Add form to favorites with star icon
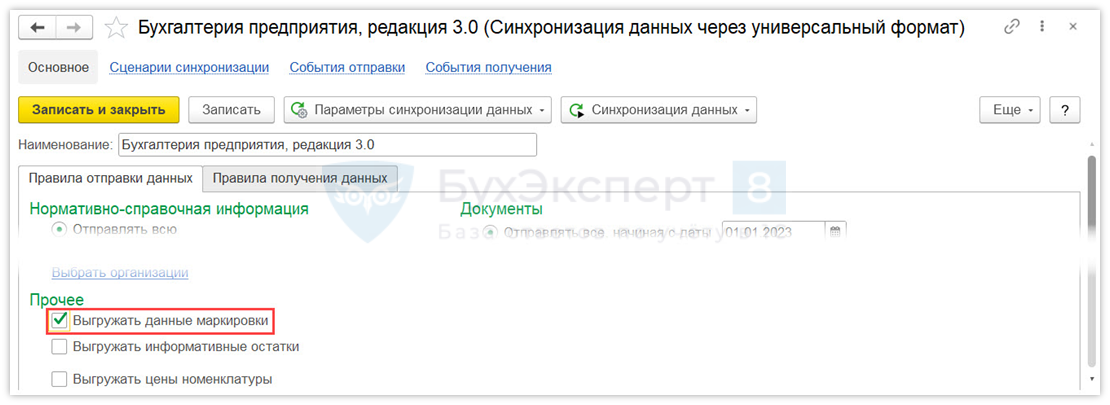The height and width of the screenshot is (405, 1110). pos(116,28)
